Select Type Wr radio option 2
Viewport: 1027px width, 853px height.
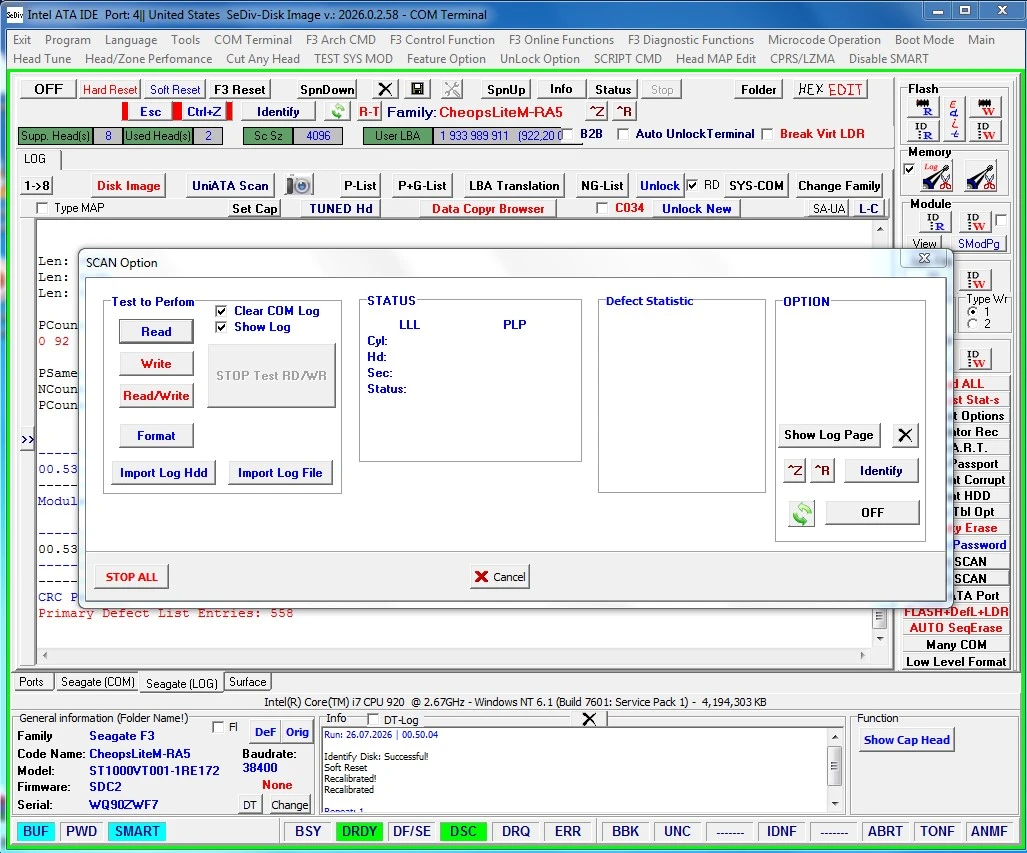coord(973,324)
